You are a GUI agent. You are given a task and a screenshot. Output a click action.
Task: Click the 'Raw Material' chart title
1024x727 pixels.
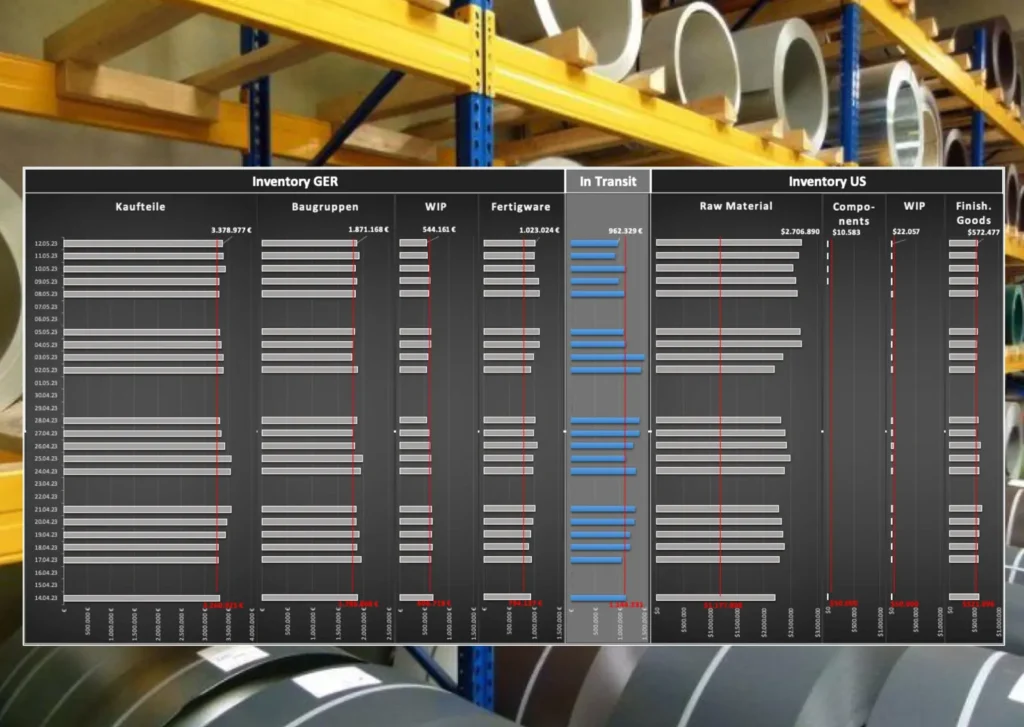point(736,206)
